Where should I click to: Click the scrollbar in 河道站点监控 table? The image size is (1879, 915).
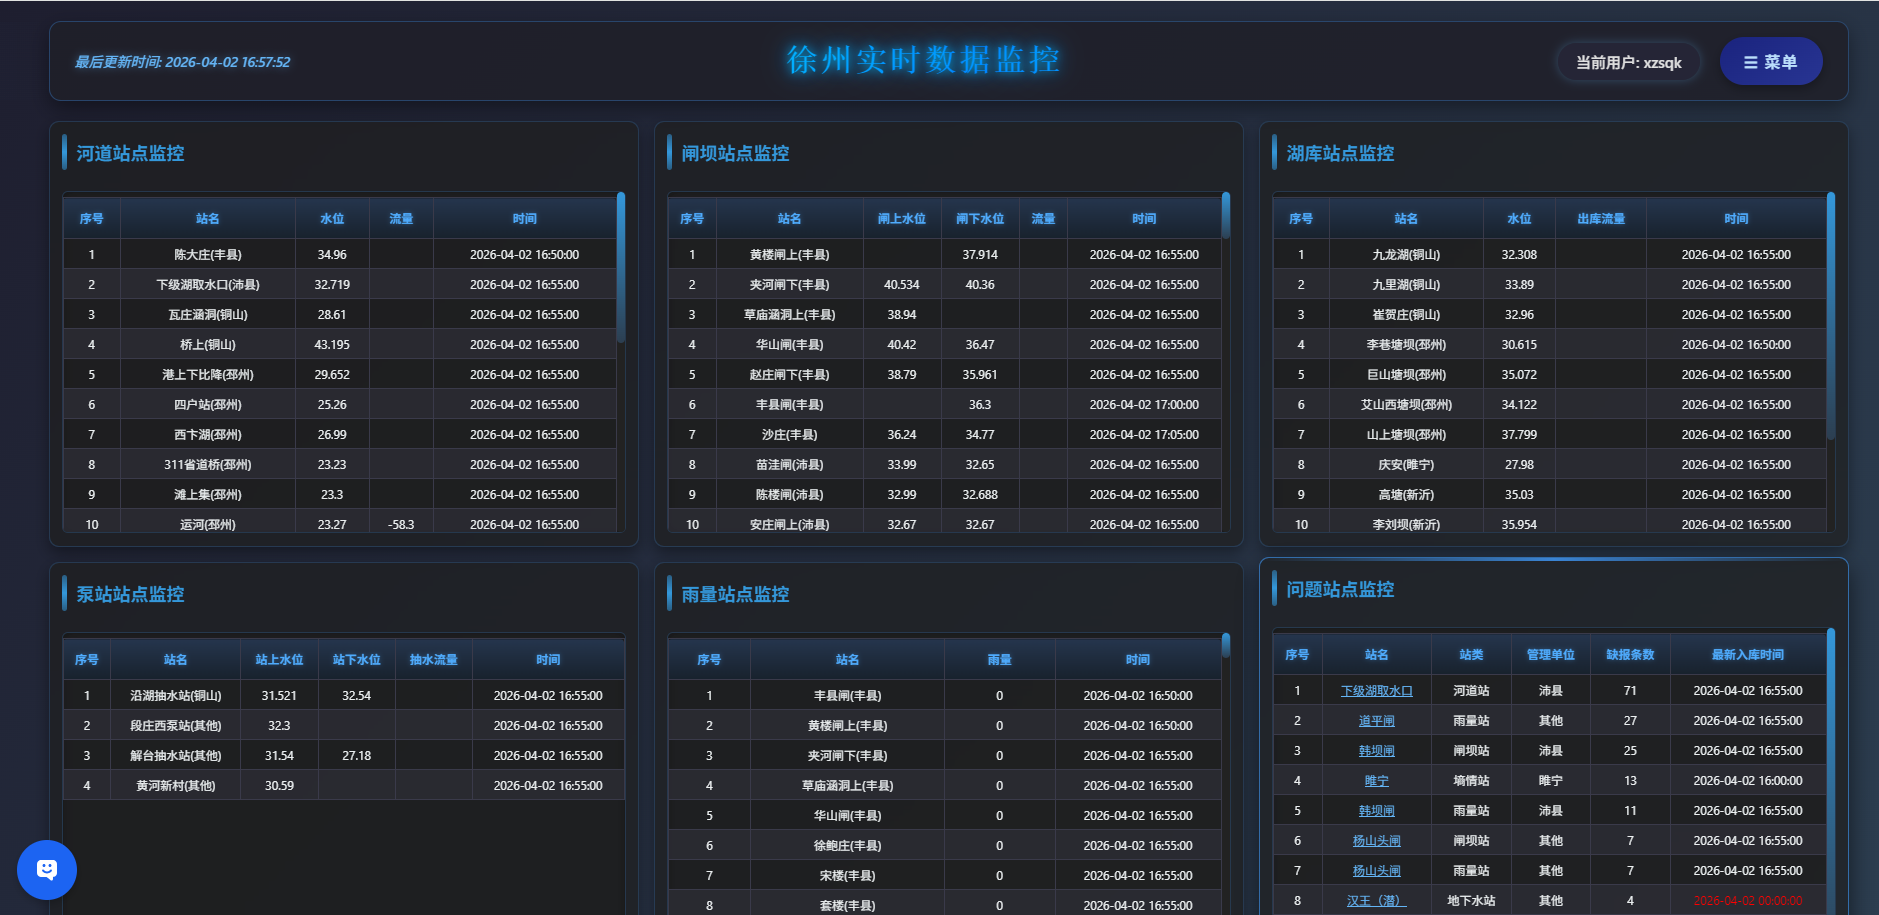tap(621, 267)
